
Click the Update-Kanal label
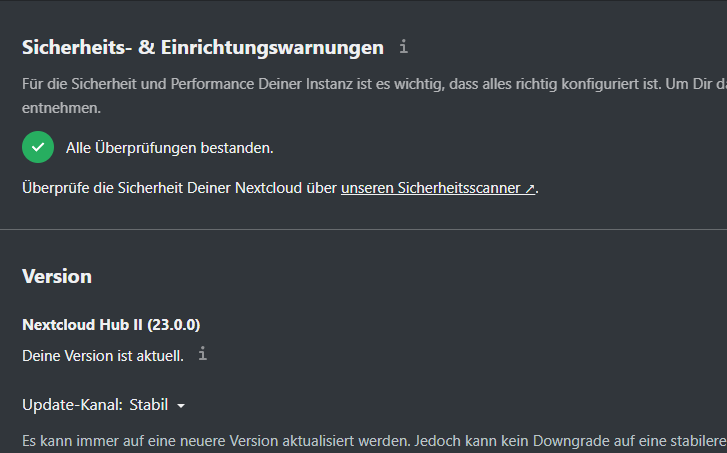point(72,405)
